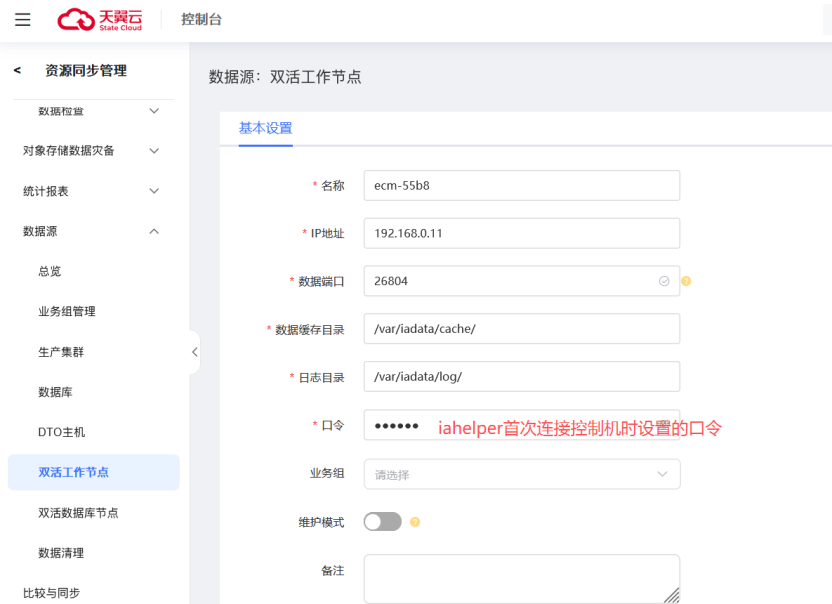Open 业务组管理 from the sidebar
This screenshot has width=832, height=604.
[x=67, y=311]
